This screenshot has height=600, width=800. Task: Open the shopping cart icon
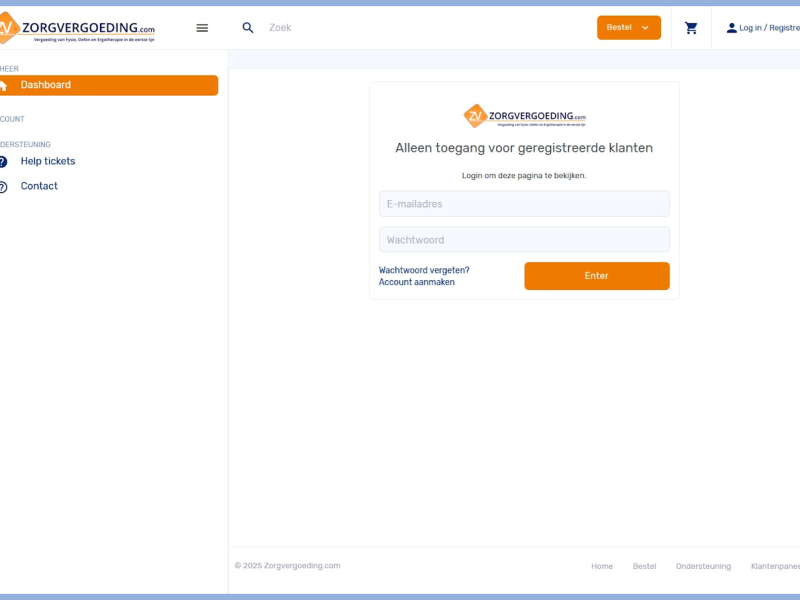click(691, 28)
